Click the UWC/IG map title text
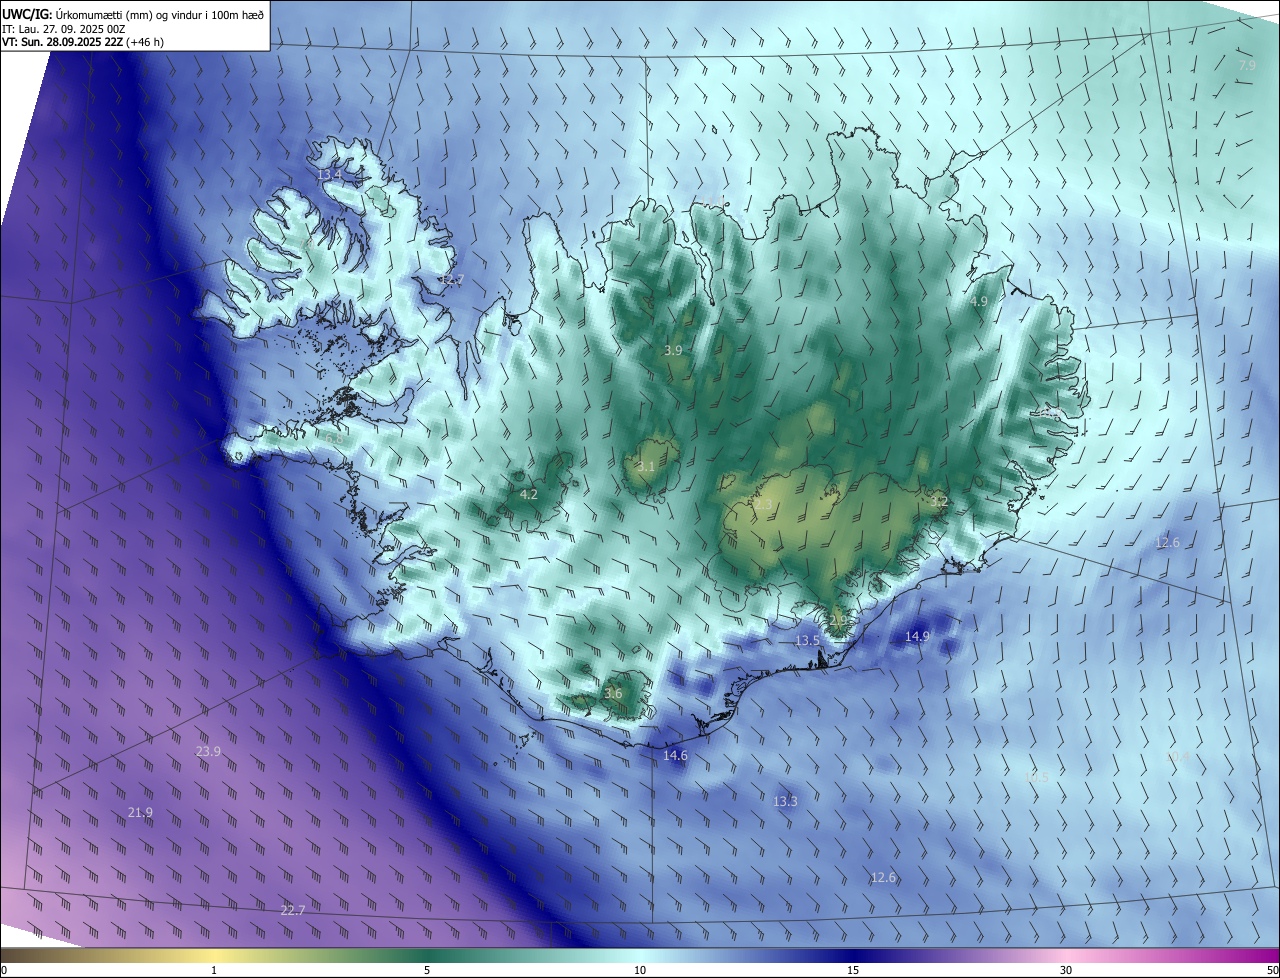The height and width of the screenshot is (978, 1280). (133, 13)
